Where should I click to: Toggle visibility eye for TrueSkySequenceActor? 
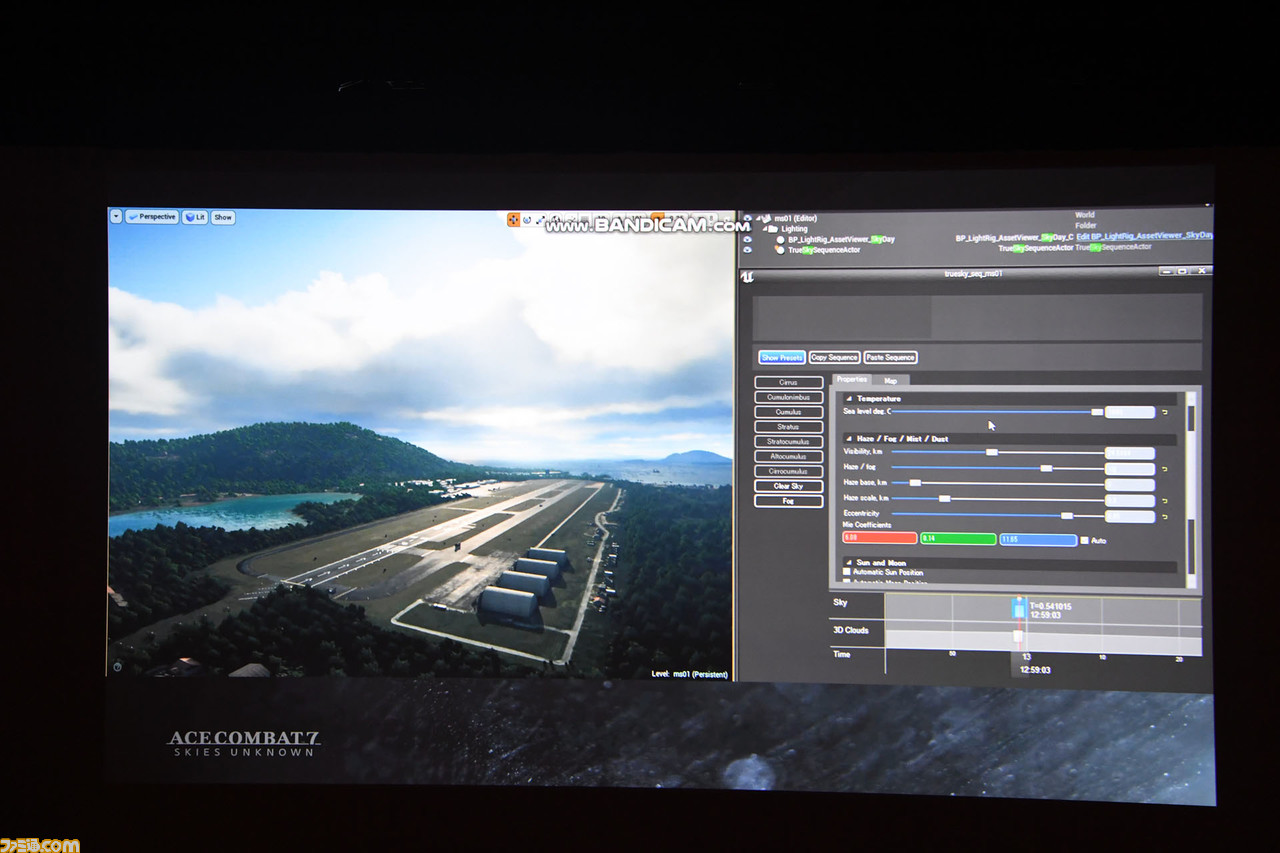coord(747,249)
